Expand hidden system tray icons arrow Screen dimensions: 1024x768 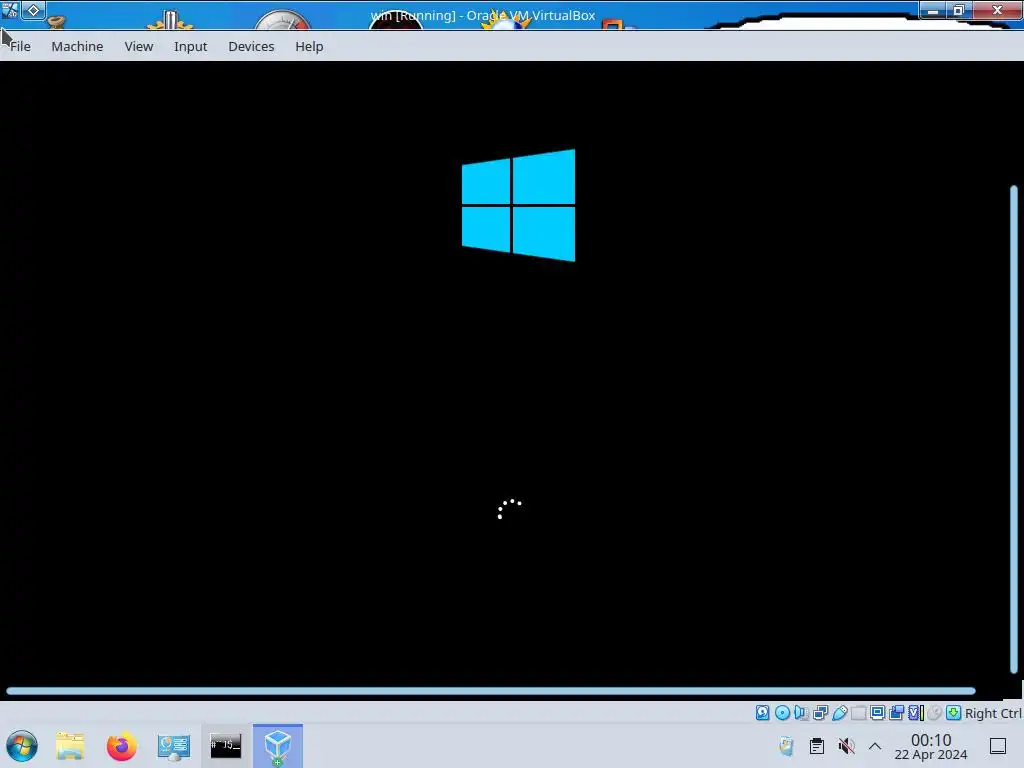click(875, 746)
